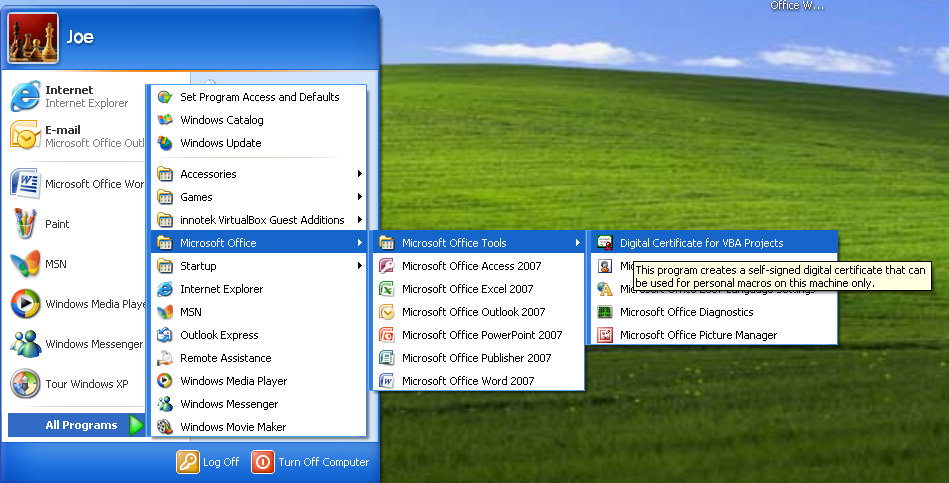Click the Turn Off Computer red power icon
This screenshot has height=483, width=949.
click(263, 462)
